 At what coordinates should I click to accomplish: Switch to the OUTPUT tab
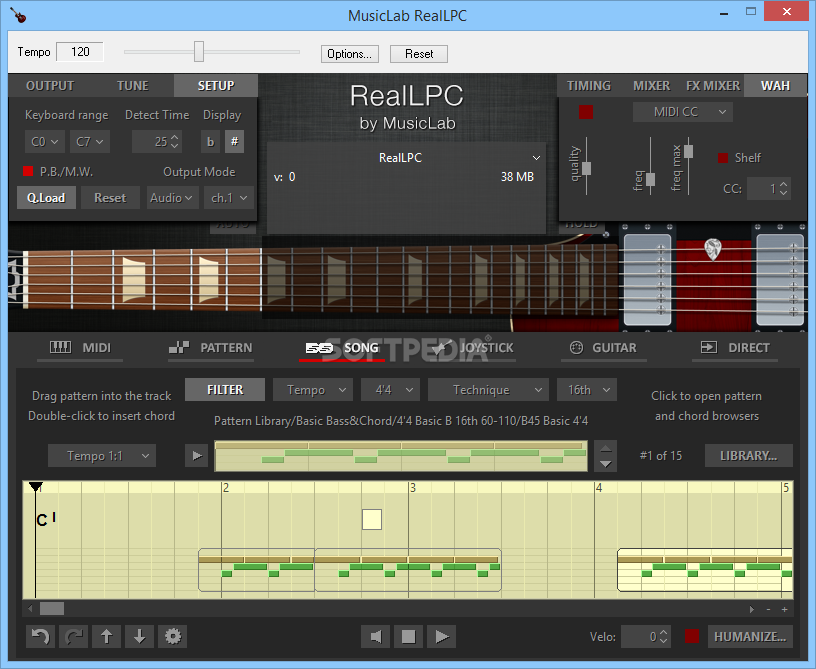[50, 86]
